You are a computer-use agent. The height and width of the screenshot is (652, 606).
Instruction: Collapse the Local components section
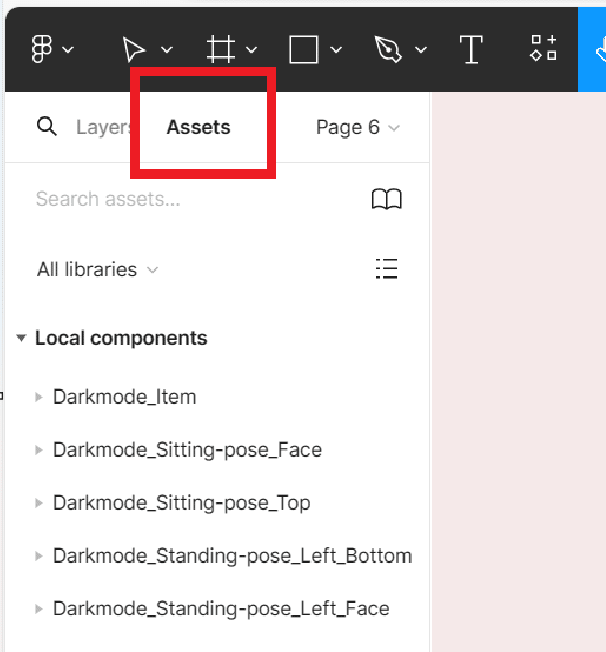coord(21,338)
